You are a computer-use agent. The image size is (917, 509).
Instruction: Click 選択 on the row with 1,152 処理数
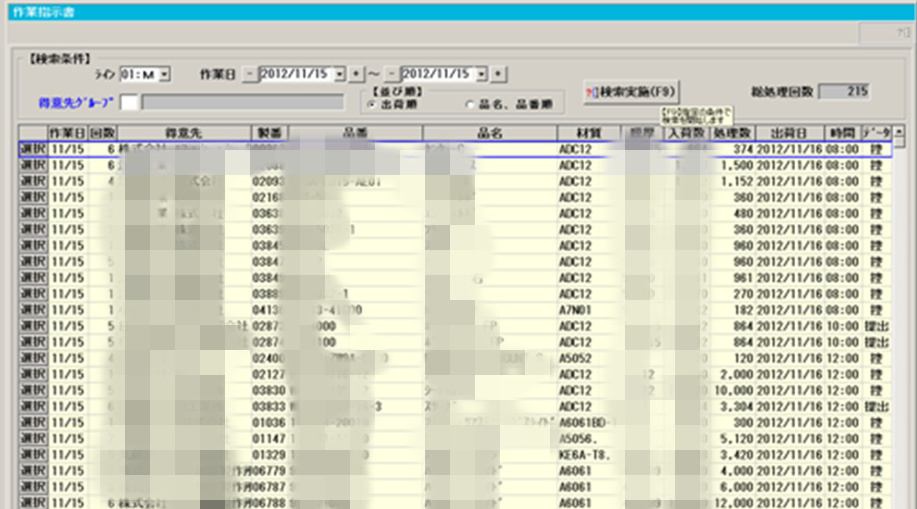click(33, 183)
